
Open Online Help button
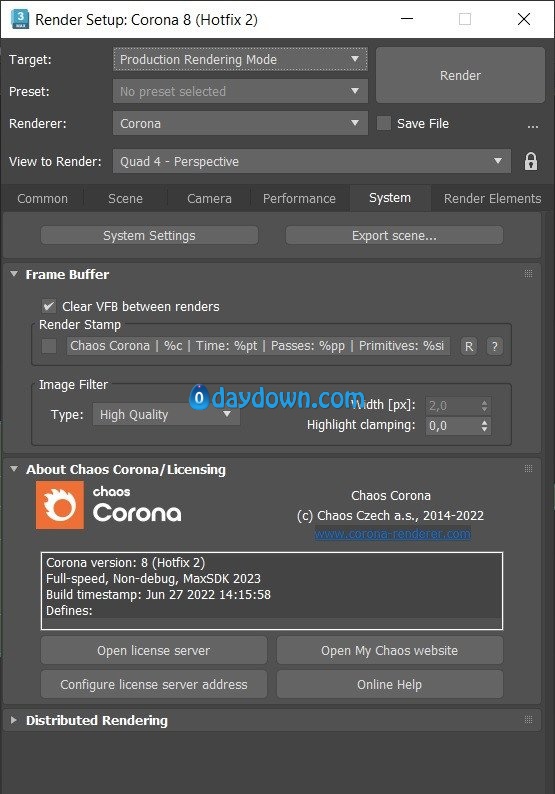[x=389, y=684]
